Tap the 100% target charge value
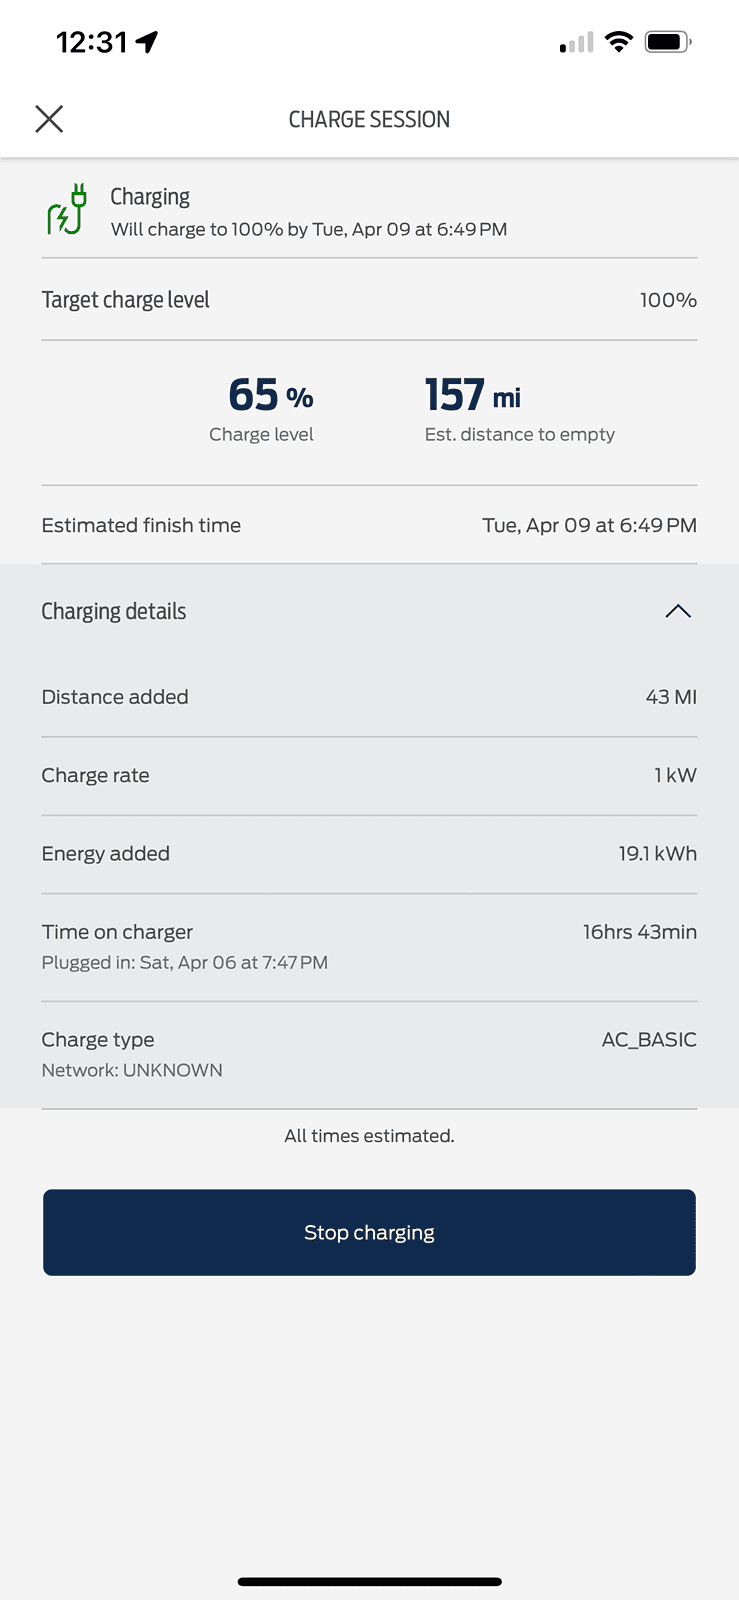 (667, 300)
